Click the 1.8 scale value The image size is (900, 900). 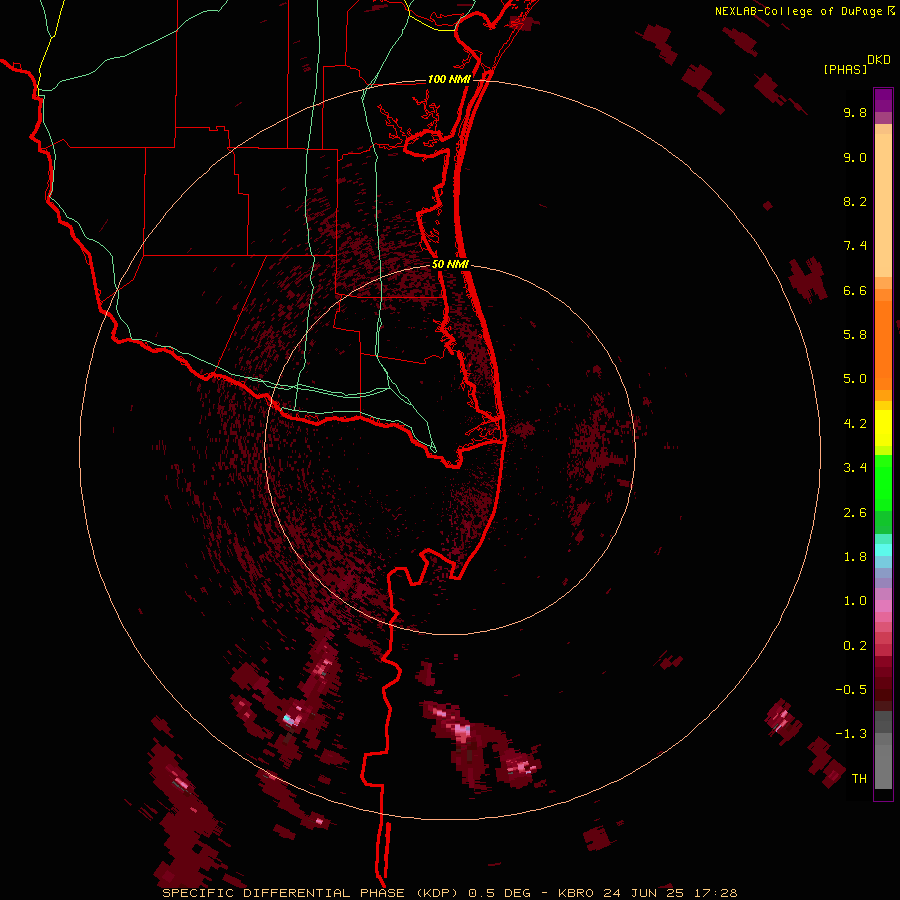[x=855, y=557]
